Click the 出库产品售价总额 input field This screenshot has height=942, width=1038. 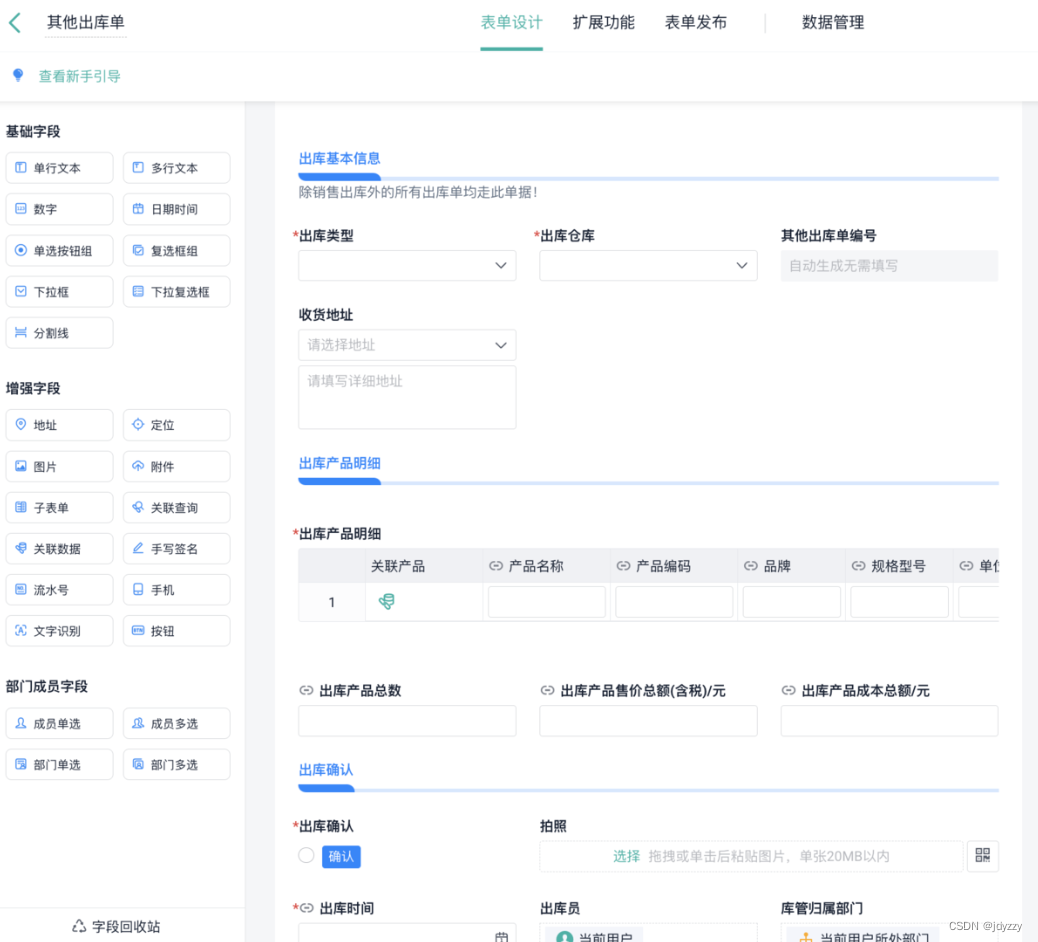coord(648,721)
